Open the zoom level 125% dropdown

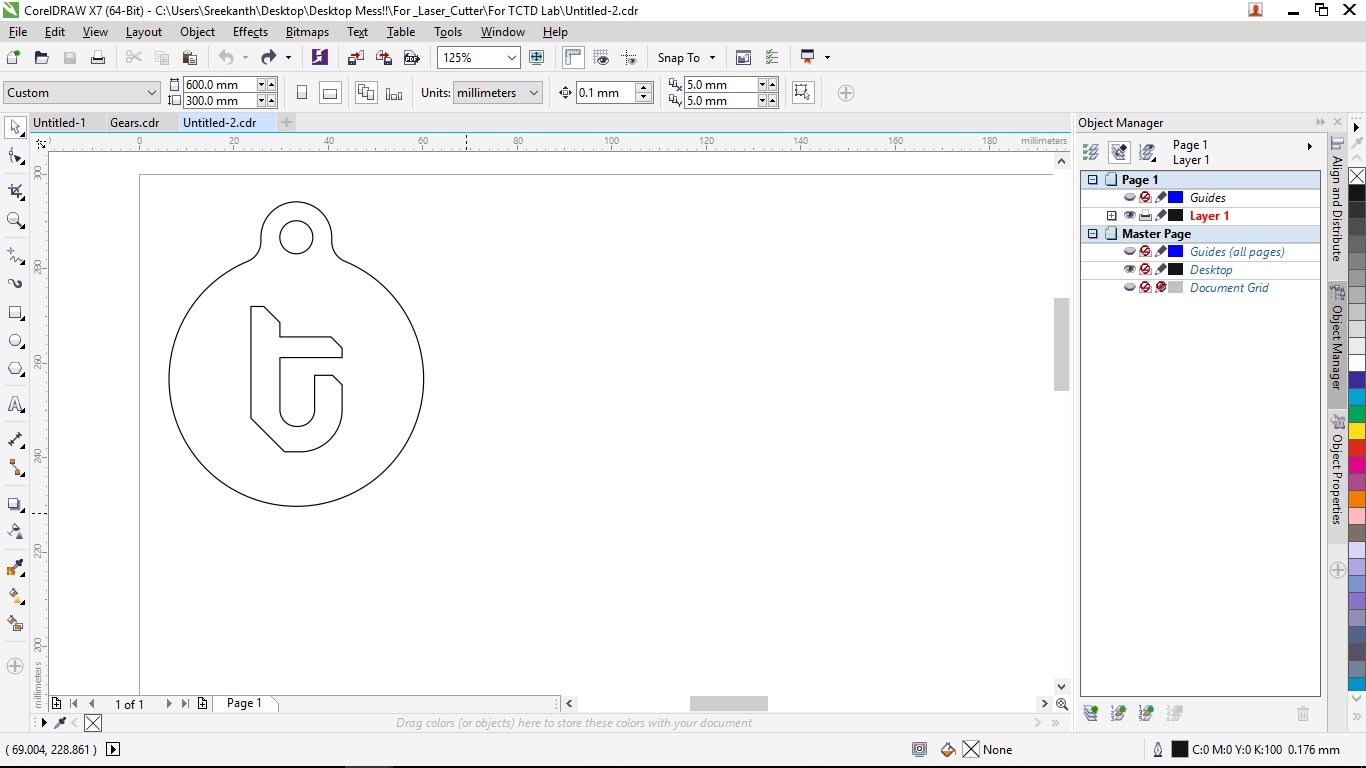coord(512,58)
